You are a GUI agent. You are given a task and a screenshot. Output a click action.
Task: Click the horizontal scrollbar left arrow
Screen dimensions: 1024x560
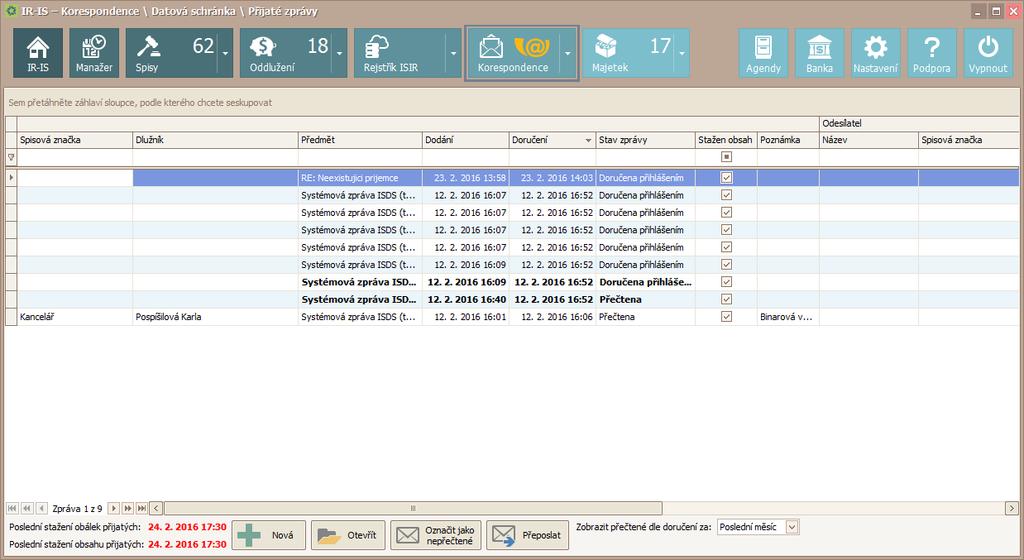[156, 508]
